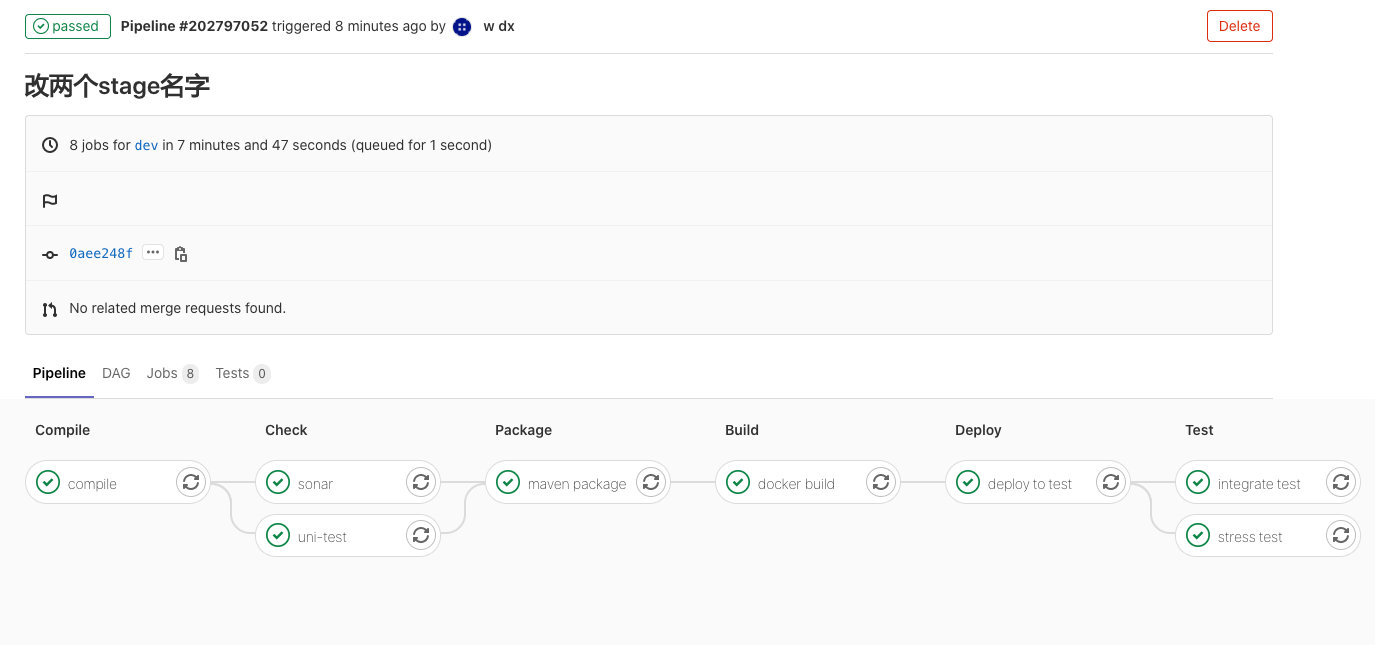1375x645 pixels.
Task: Copy the commit SHA with the clipboard icon
Action: click(181, 254)
